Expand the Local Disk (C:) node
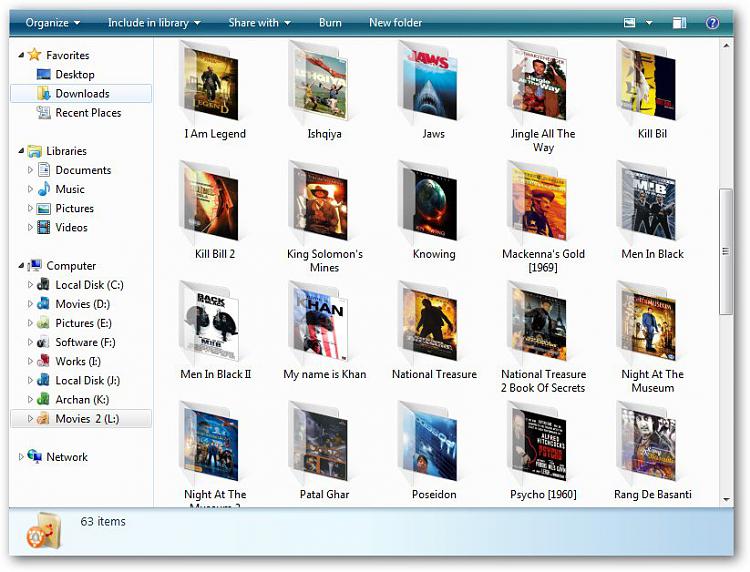The image size is (750, 572). pyautogui.click(x=30, y=285)
